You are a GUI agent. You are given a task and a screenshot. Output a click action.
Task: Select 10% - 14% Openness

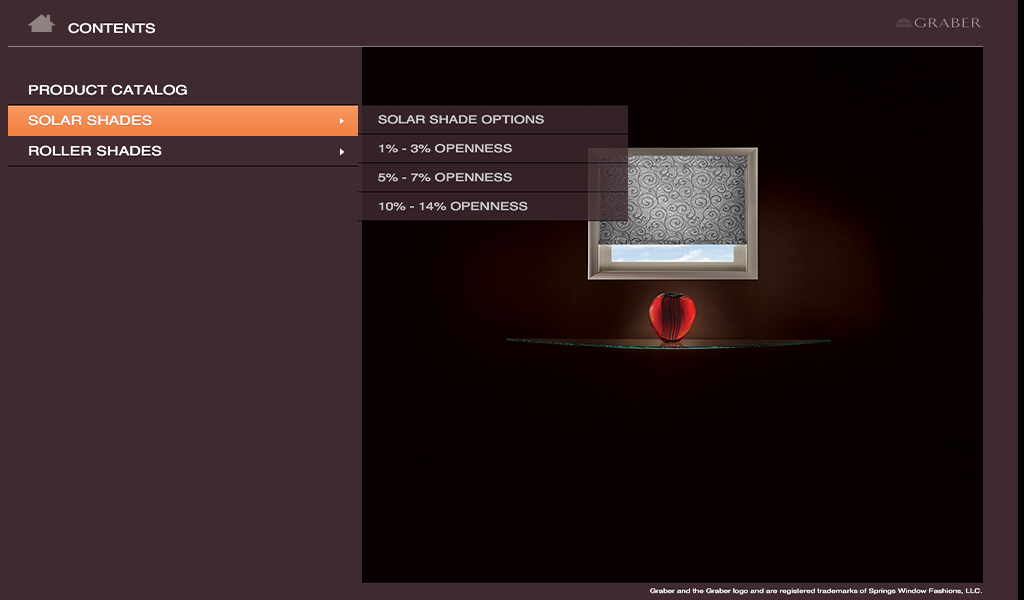(452, 206)
